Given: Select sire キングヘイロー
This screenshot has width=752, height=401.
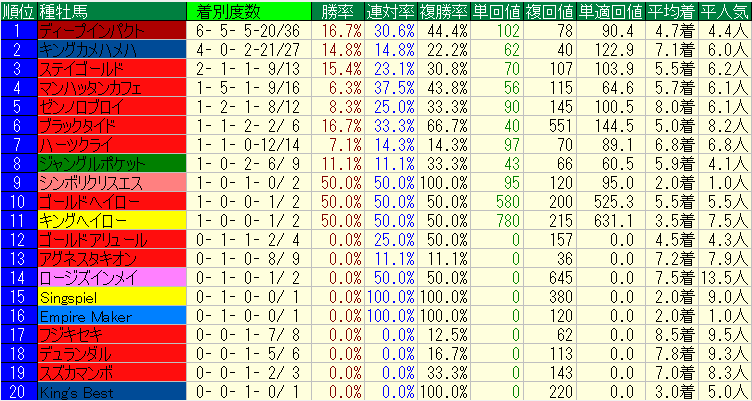Looking at the screenshot, I should coord(112,221).
